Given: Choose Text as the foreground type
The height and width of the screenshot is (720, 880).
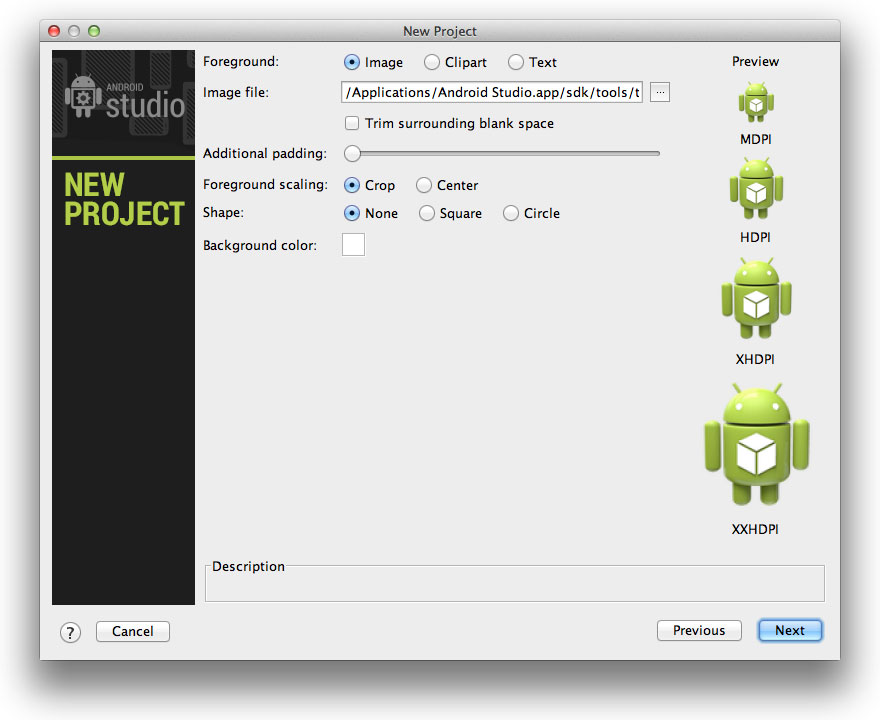Looking at the screenshot, I should (516, 62).
